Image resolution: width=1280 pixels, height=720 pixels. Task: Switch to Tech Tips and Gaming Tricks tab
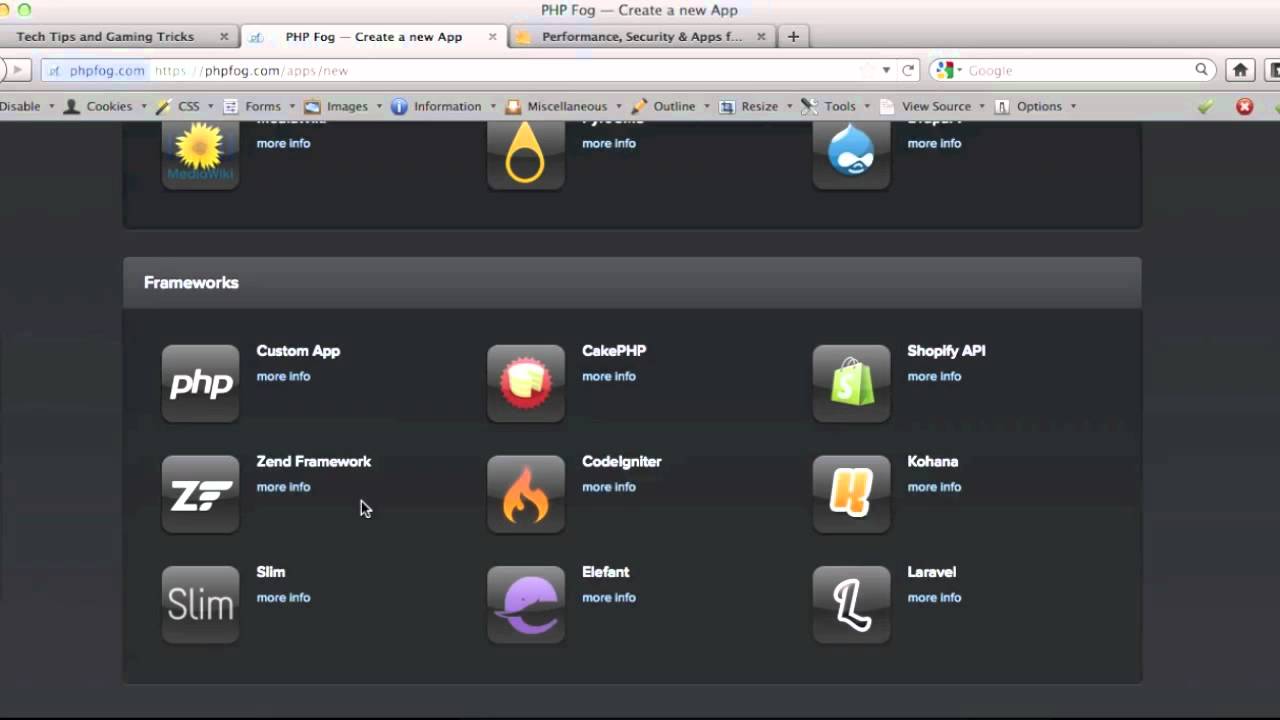[118, 36]
